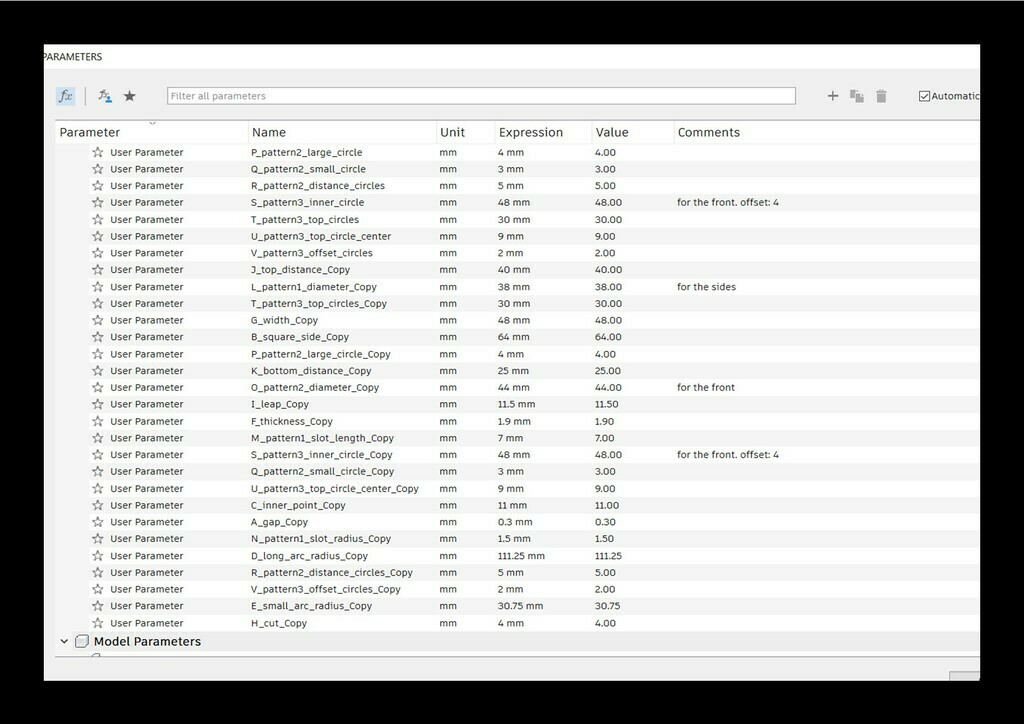The image size is (1024, 724).
Task: Star the B_square_side_Copy parameter
Action: coord(98,337)
